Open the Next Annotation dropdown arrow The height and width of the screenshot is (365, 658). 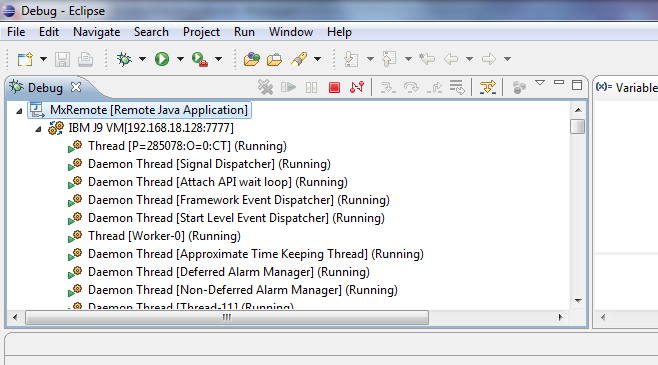pyautogui.click(x=370, y=59)
